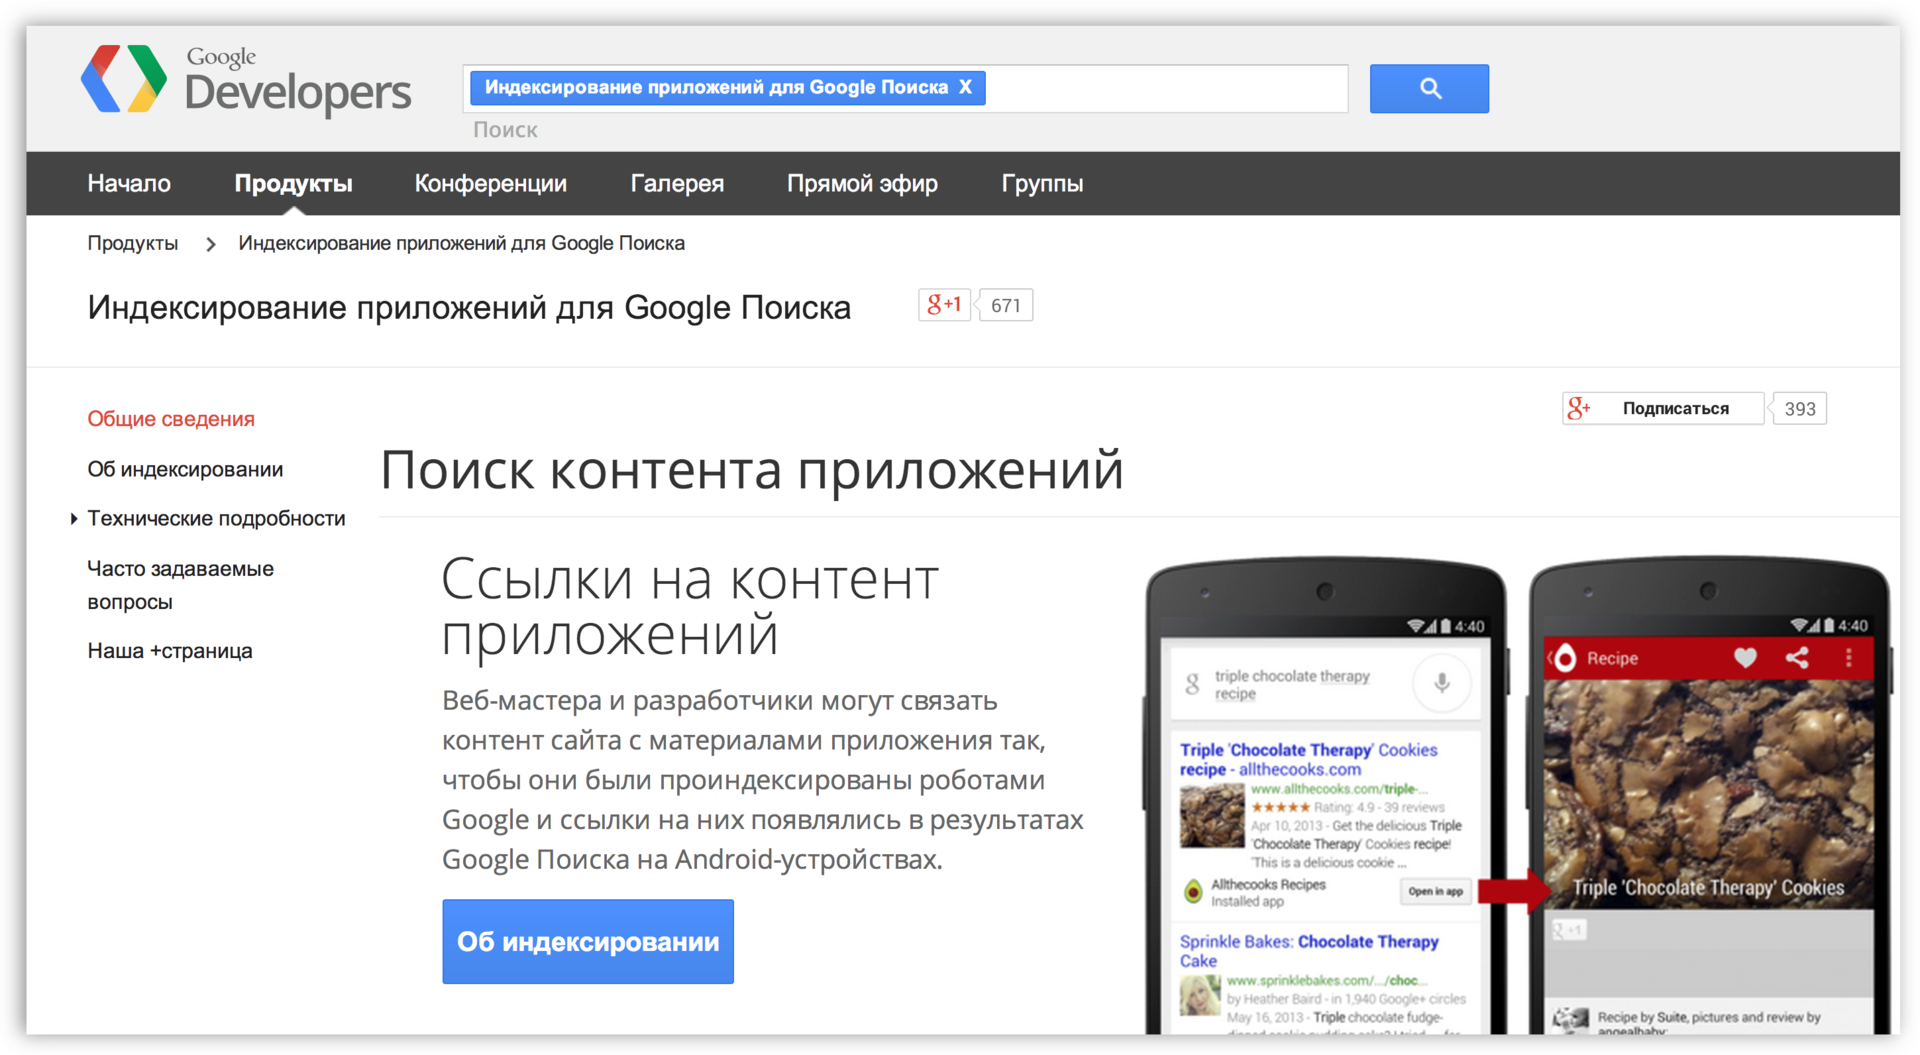Open Часто задаваемые вопросы in sidebar
This screenshot has width=1920, height=1055.
pos(180,585)
